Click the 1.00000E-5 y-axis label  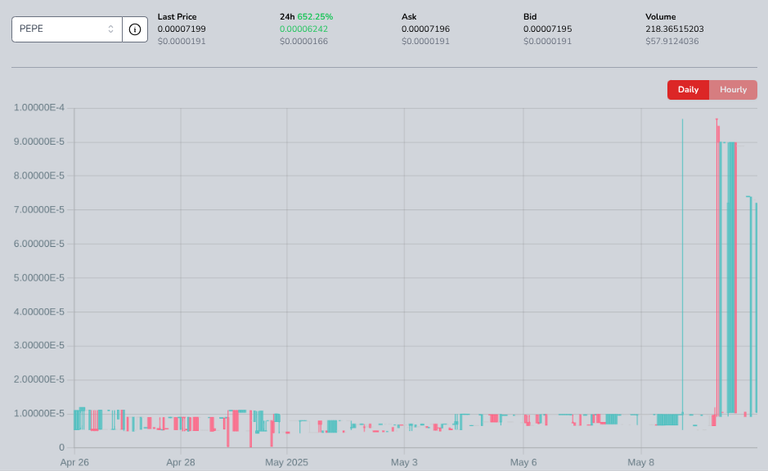pyautogui.click(x=39, y=413)
